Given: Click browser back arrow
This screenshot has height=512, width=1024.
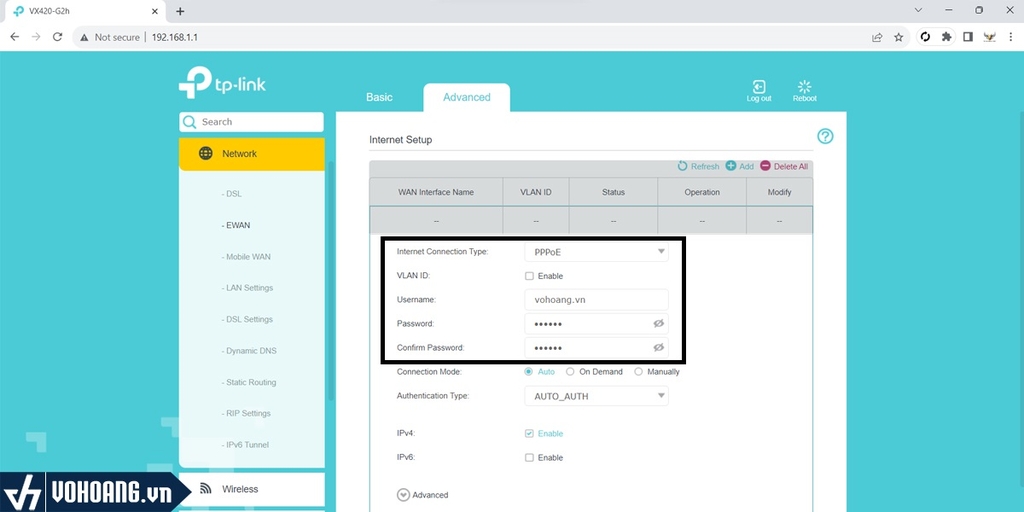Looking at the screenshot, I should point(14,37).
